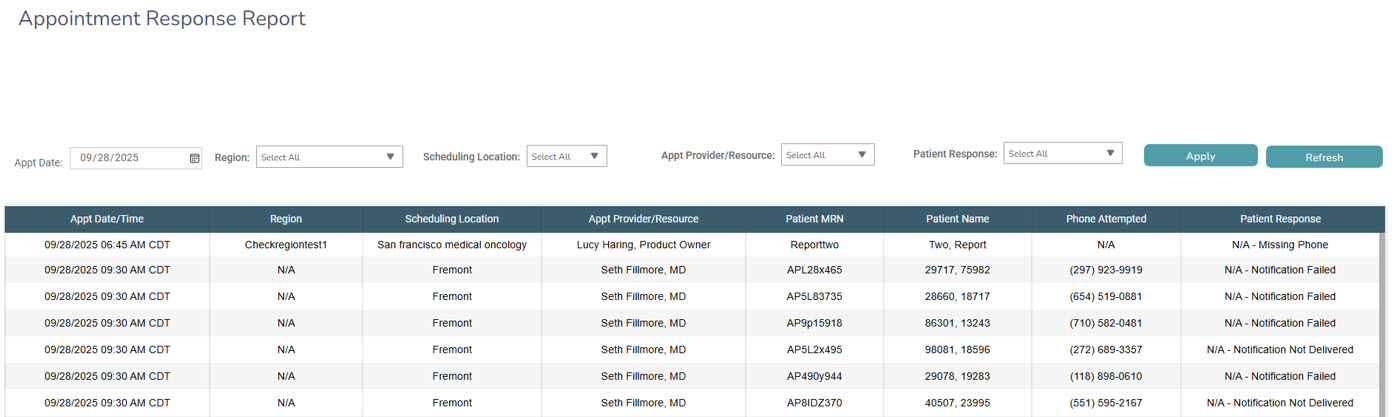Select the Scheduling Location column header
This screenshot has height=417, width=1398.
[452, 219]
